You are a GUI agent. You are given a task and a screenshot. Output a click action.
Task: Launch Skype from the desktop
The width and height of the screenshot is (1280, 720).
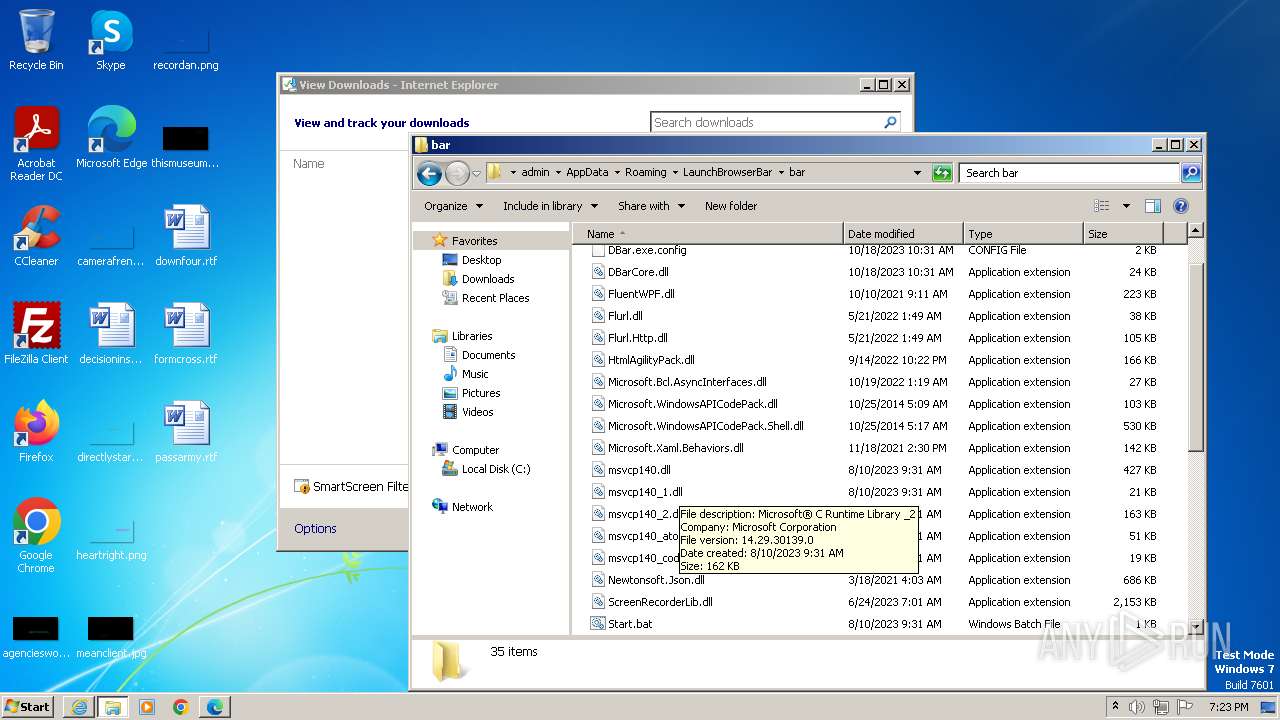(111, 40)
